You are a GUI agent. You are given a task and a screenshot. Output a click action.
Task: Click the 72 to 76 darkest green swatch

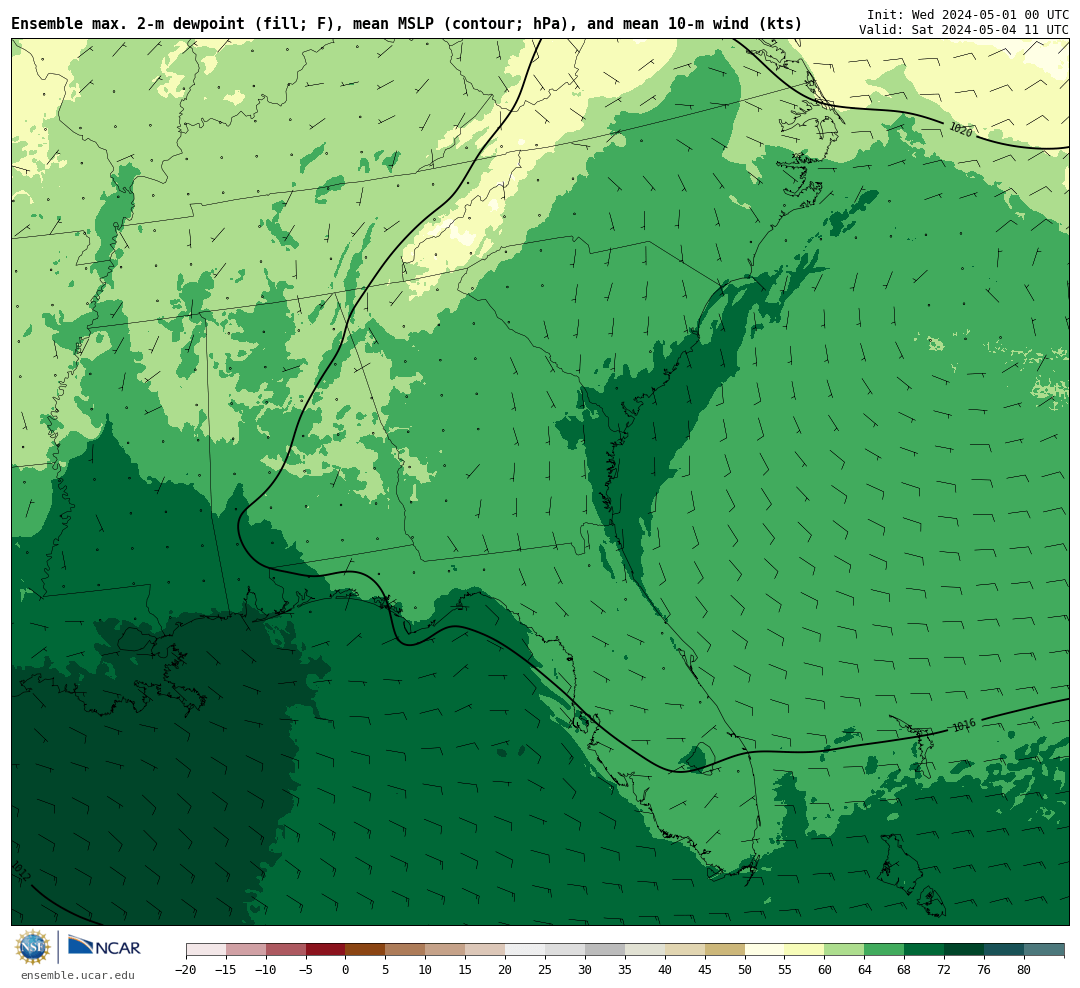pos(964,950)
